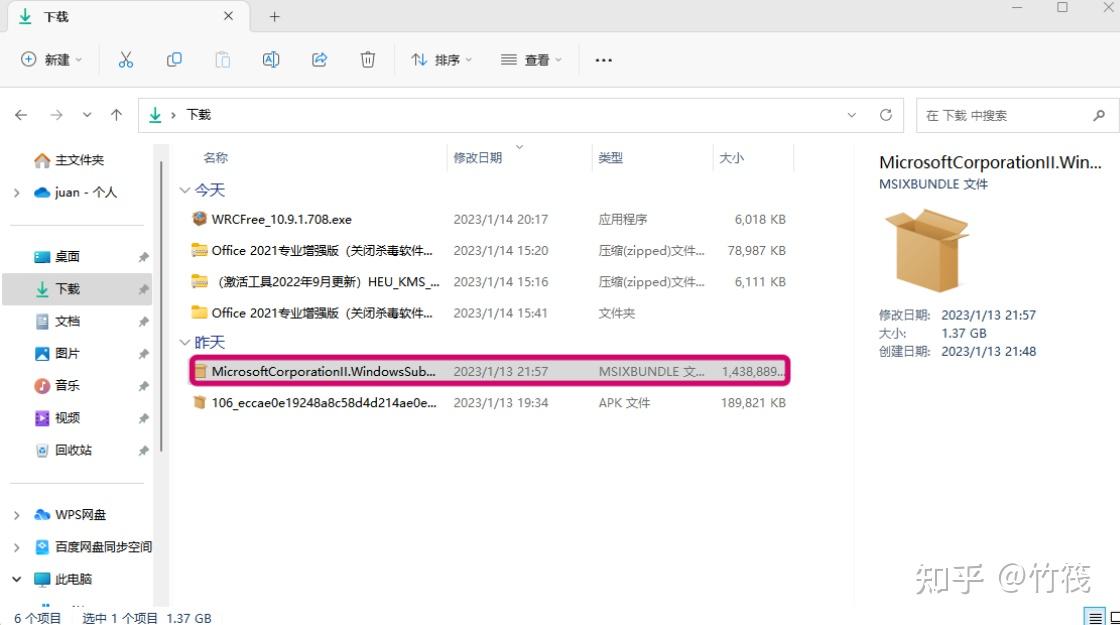Expand address bar history dropdown
This screenshot has height=625, width=1120.
851,115
